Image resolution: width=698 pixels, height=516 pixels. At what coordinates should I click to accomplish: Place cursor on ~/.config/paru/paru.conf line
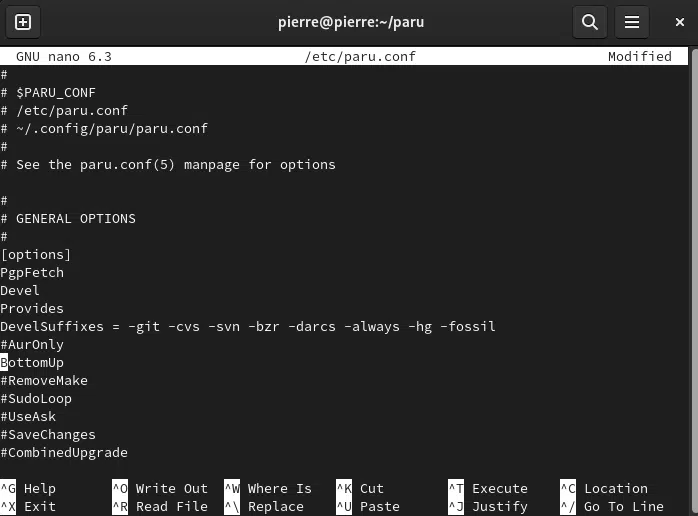(104, 129)
